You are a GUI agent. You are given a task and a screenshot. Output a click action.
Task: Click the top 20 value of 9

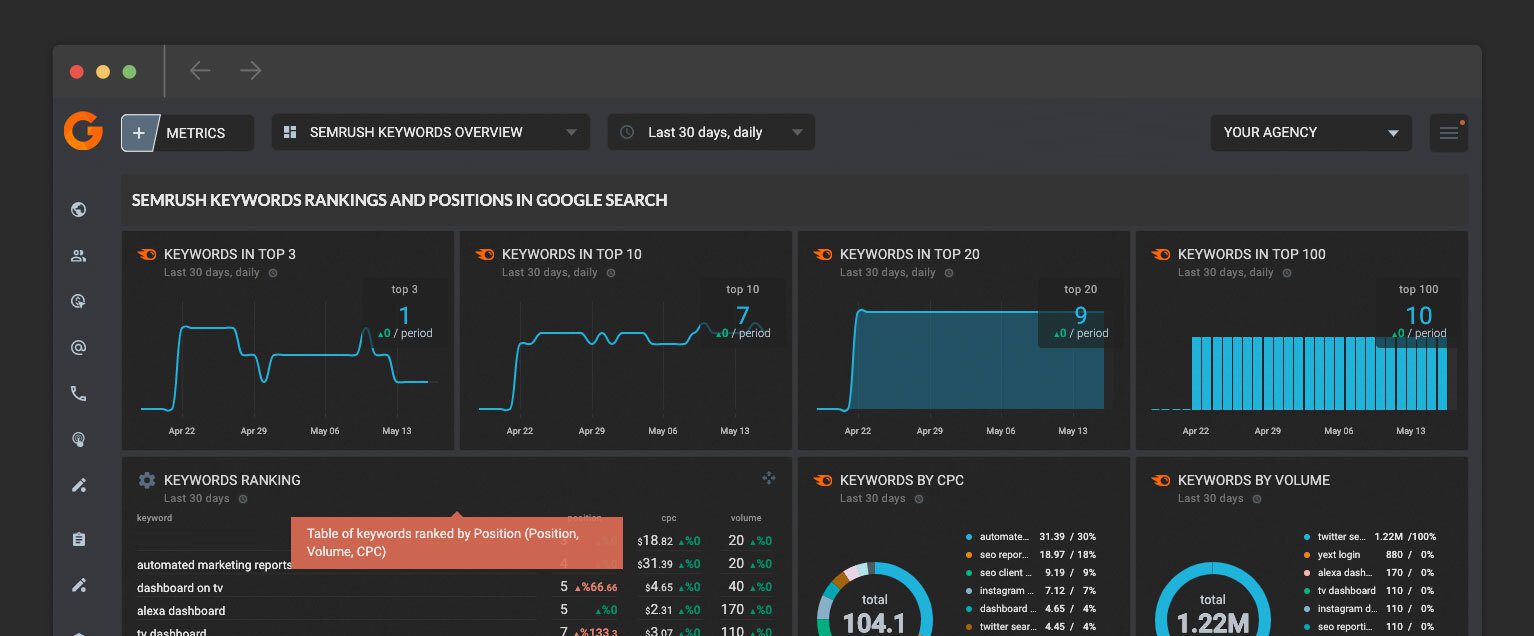(x=1080, y=316)
